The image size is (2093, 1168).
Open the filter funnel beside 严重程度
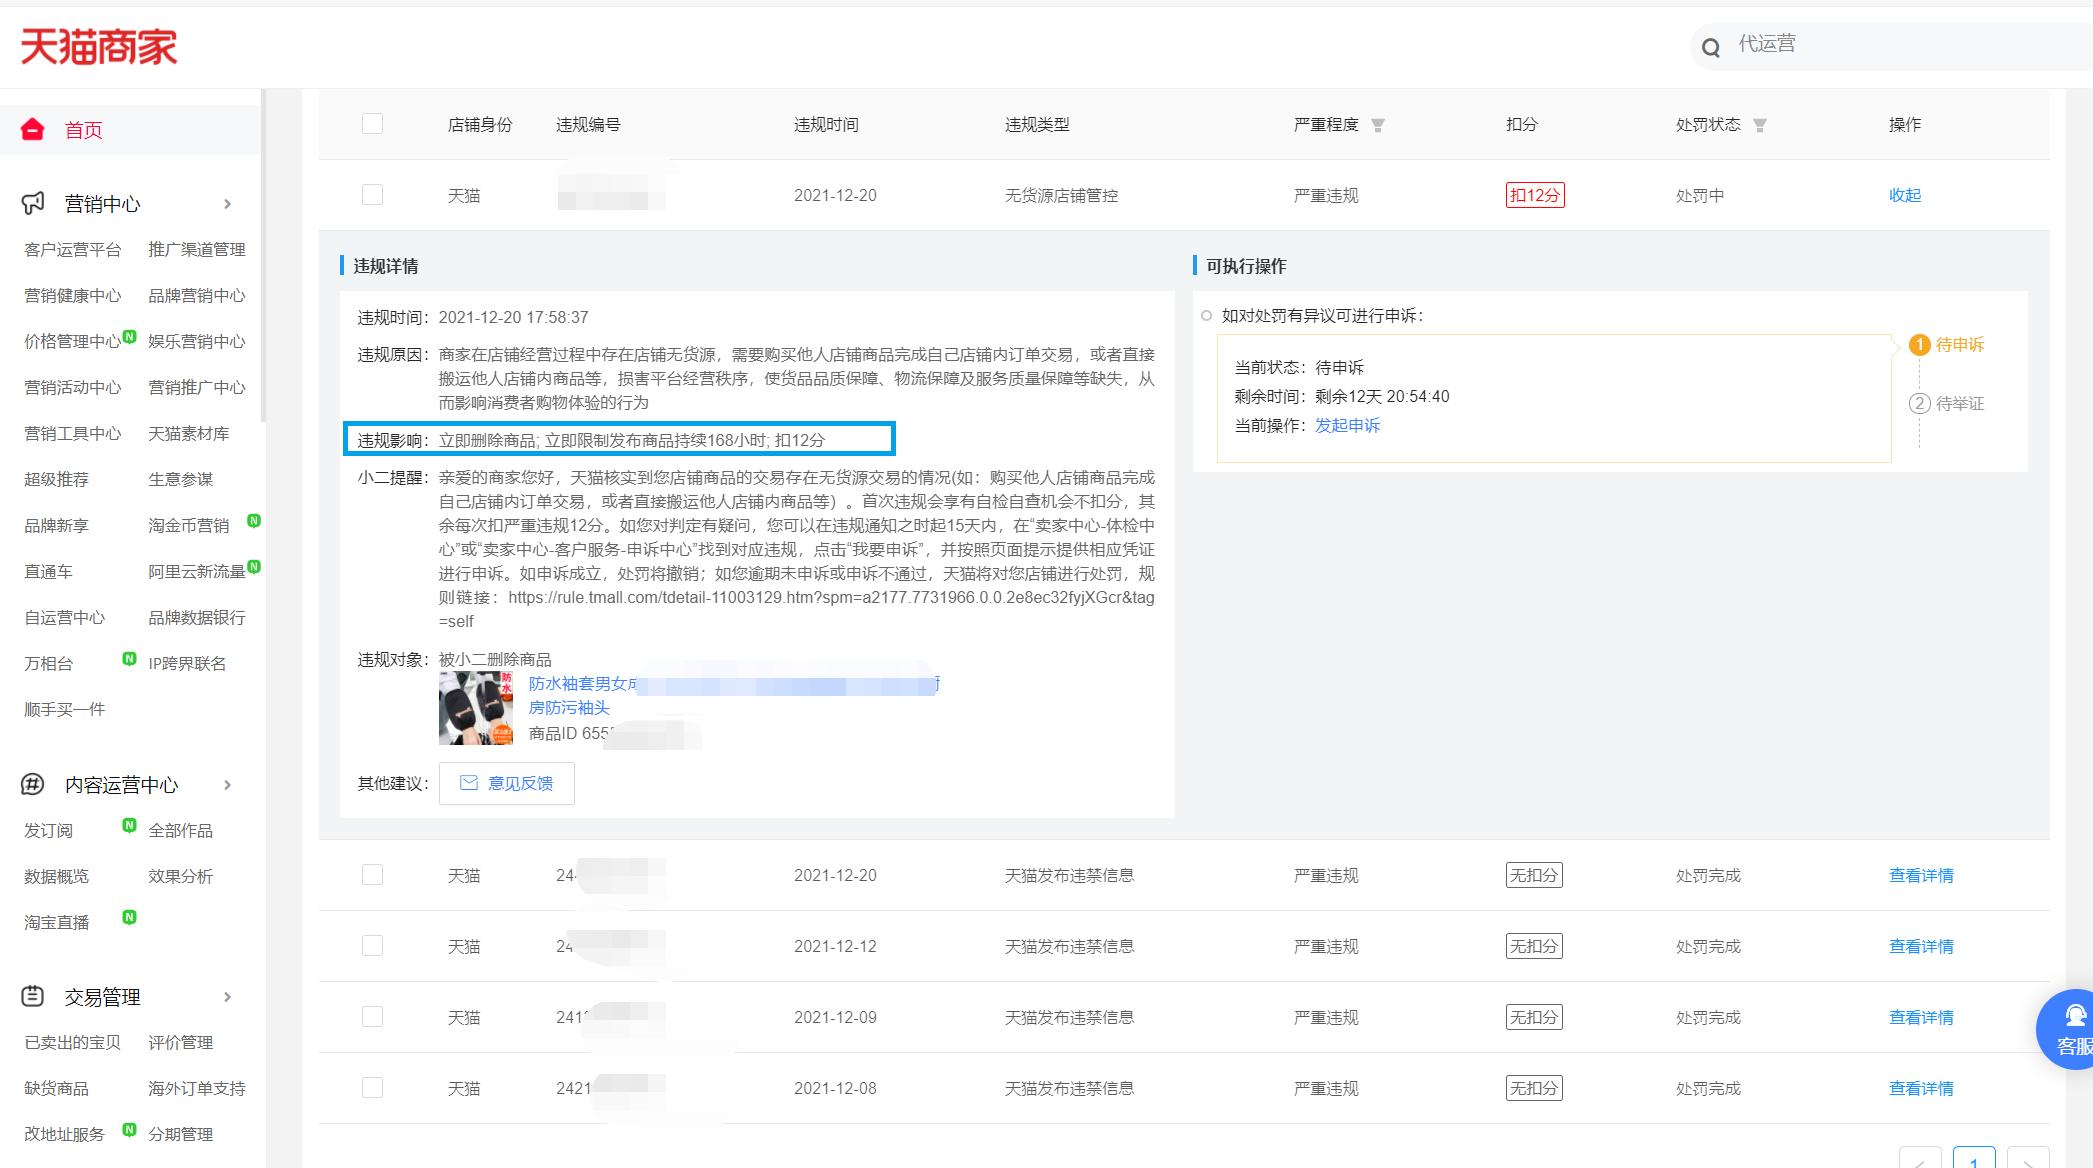click(1380, 125)
